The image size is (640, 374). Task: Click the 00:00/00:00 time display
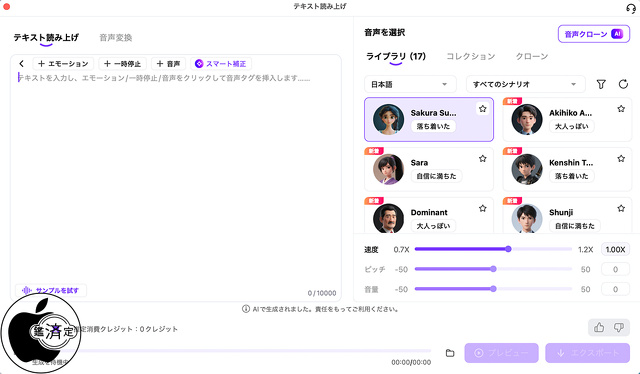point(411,363)
